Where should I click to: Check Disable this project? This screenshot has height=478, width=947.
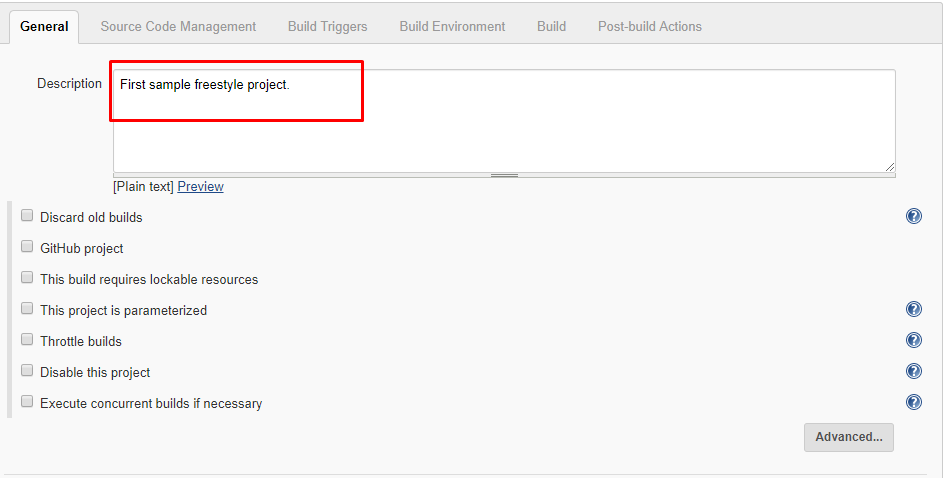point(27,371)
